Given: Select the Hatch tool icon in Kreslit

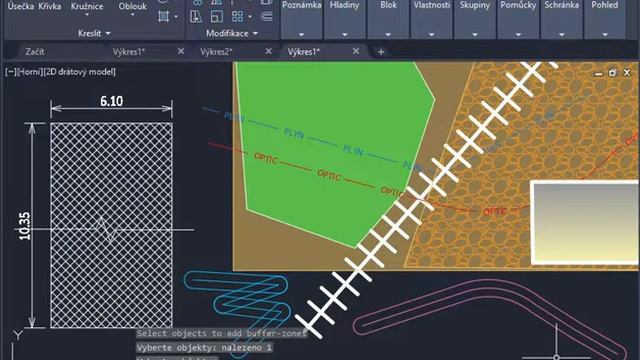Looking at the screenshot, I should point(164,17).
